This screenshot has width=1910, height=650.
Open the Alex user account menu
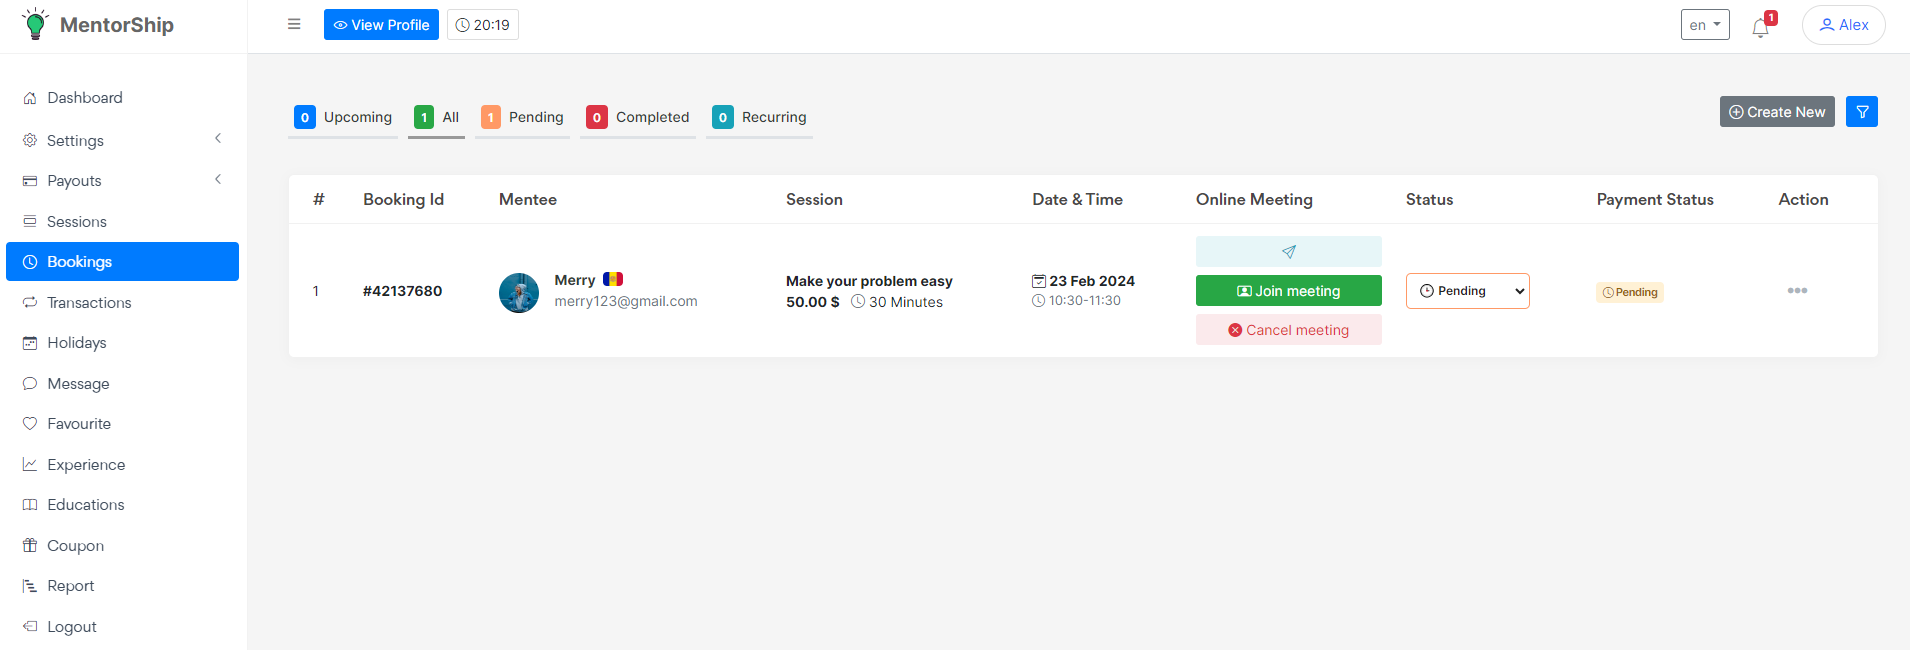coord(1843,25)
